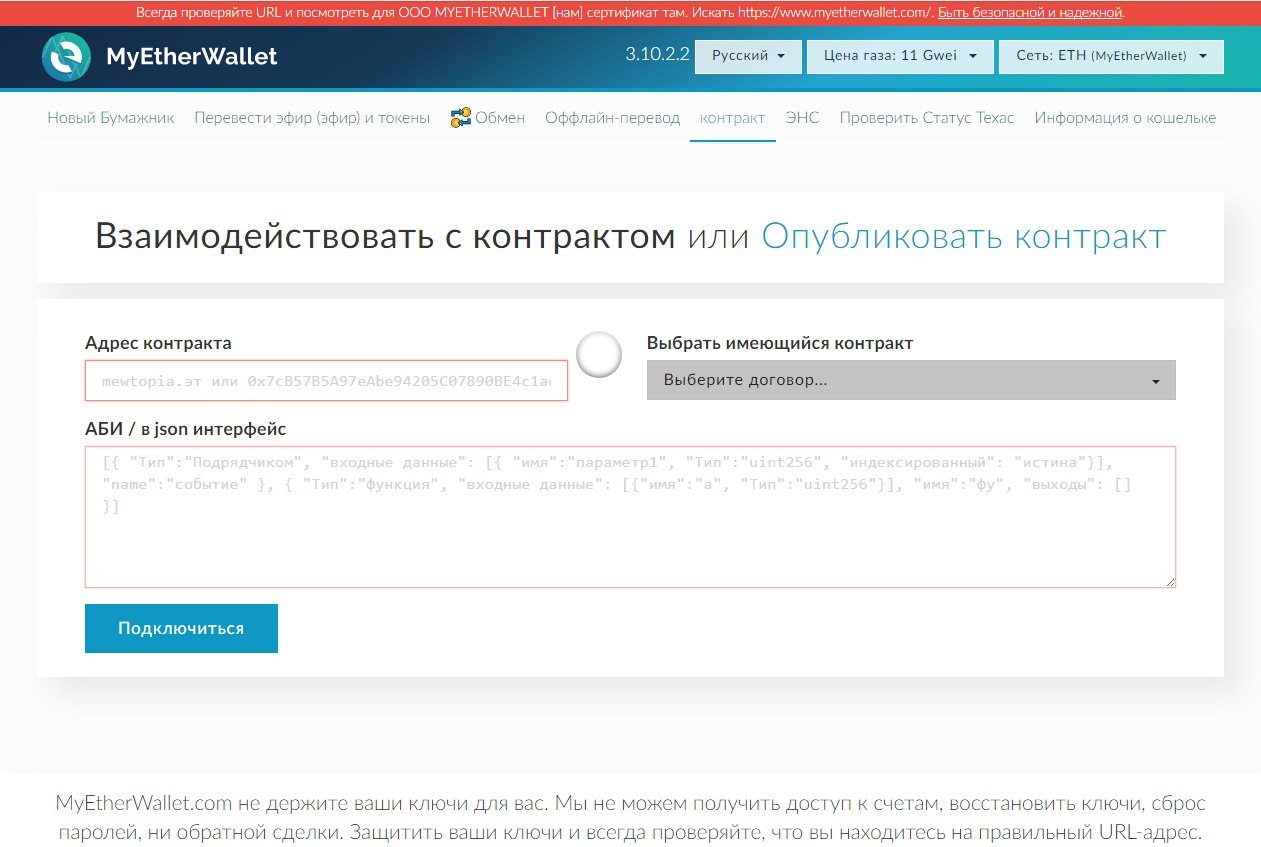Click the circular identicon next to the contract address
The image size is (1261, 847).
(599, 355)
